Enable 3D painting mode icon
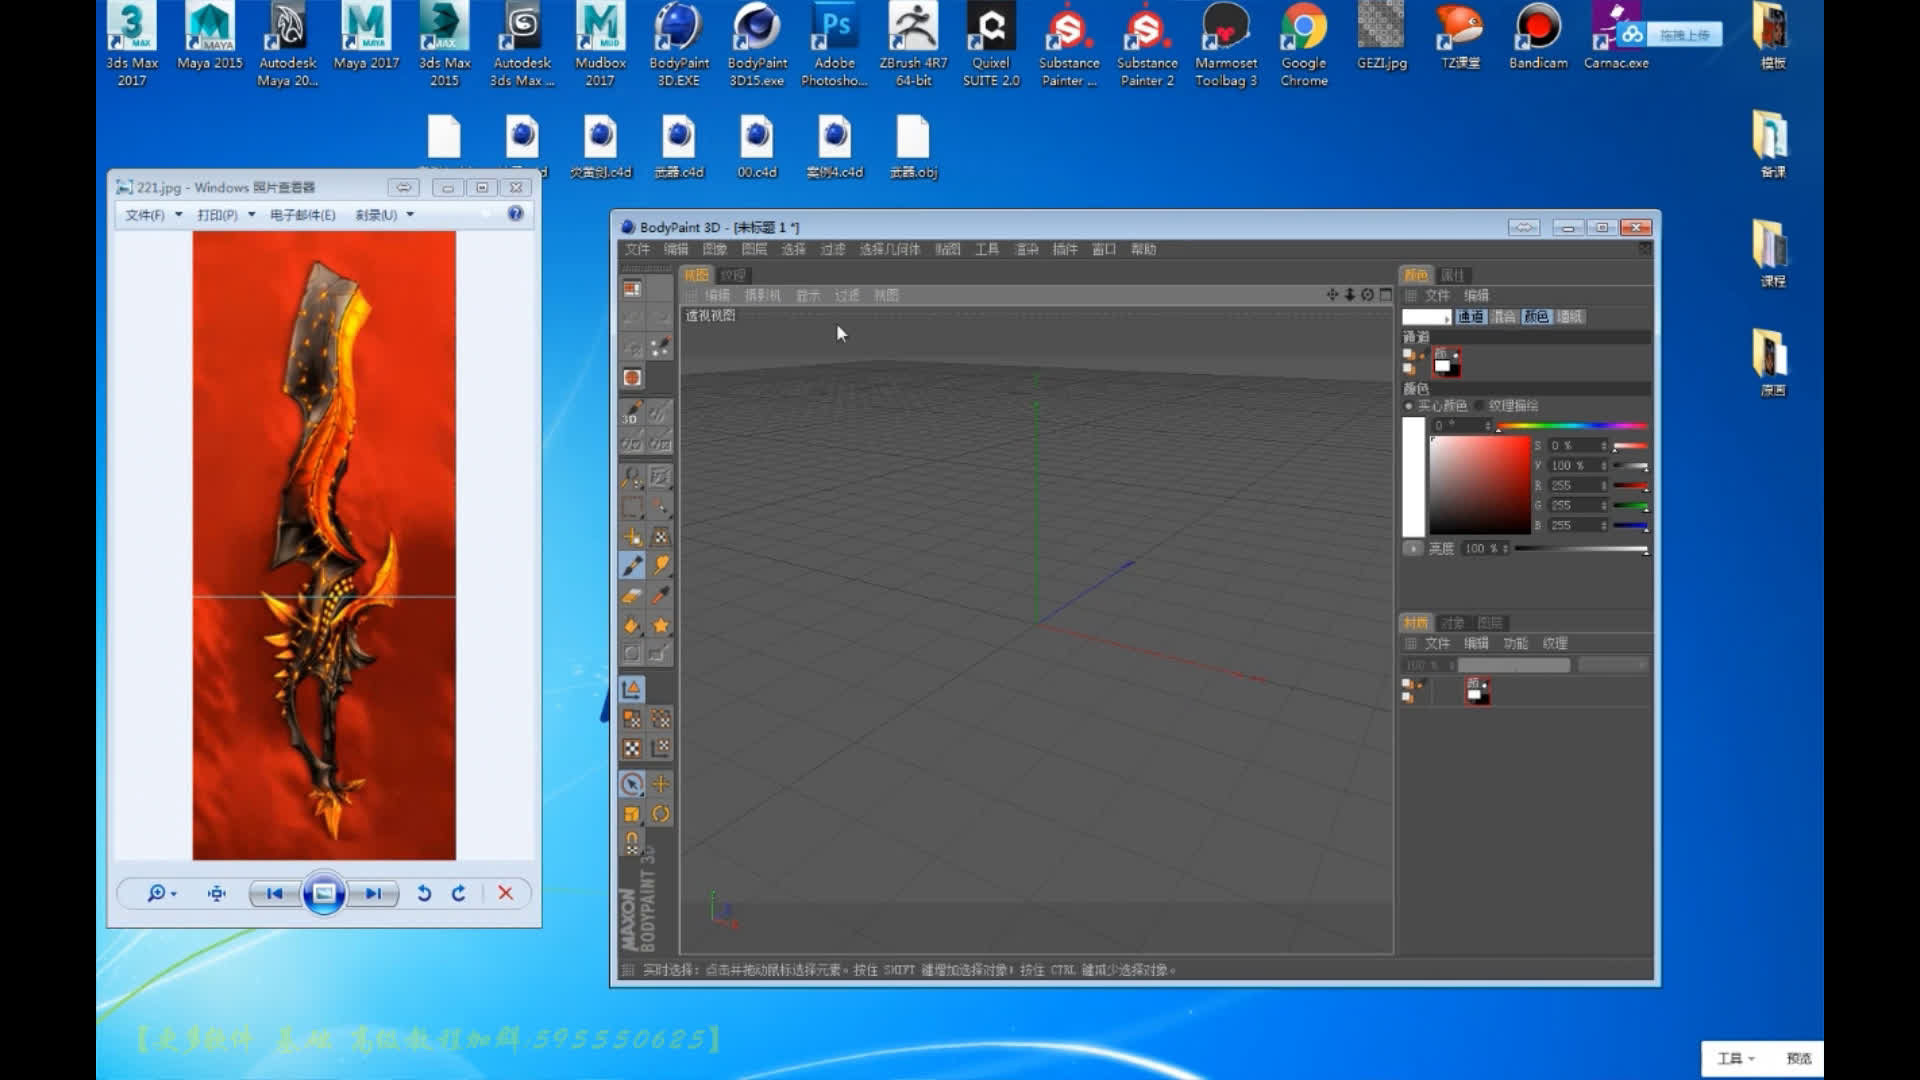 pyautogui.click(x=632, y=412)
